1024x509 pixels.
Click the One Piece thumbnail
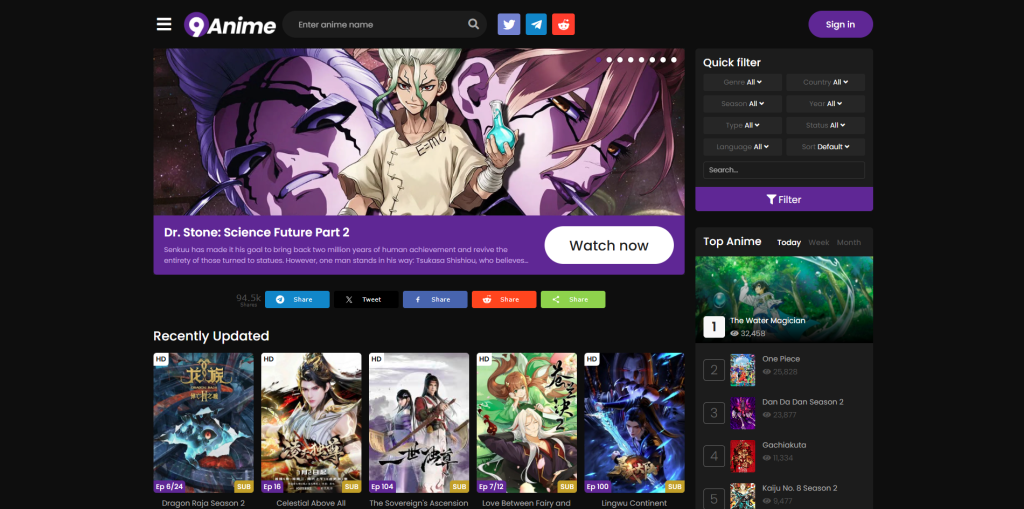coord(743,370)
